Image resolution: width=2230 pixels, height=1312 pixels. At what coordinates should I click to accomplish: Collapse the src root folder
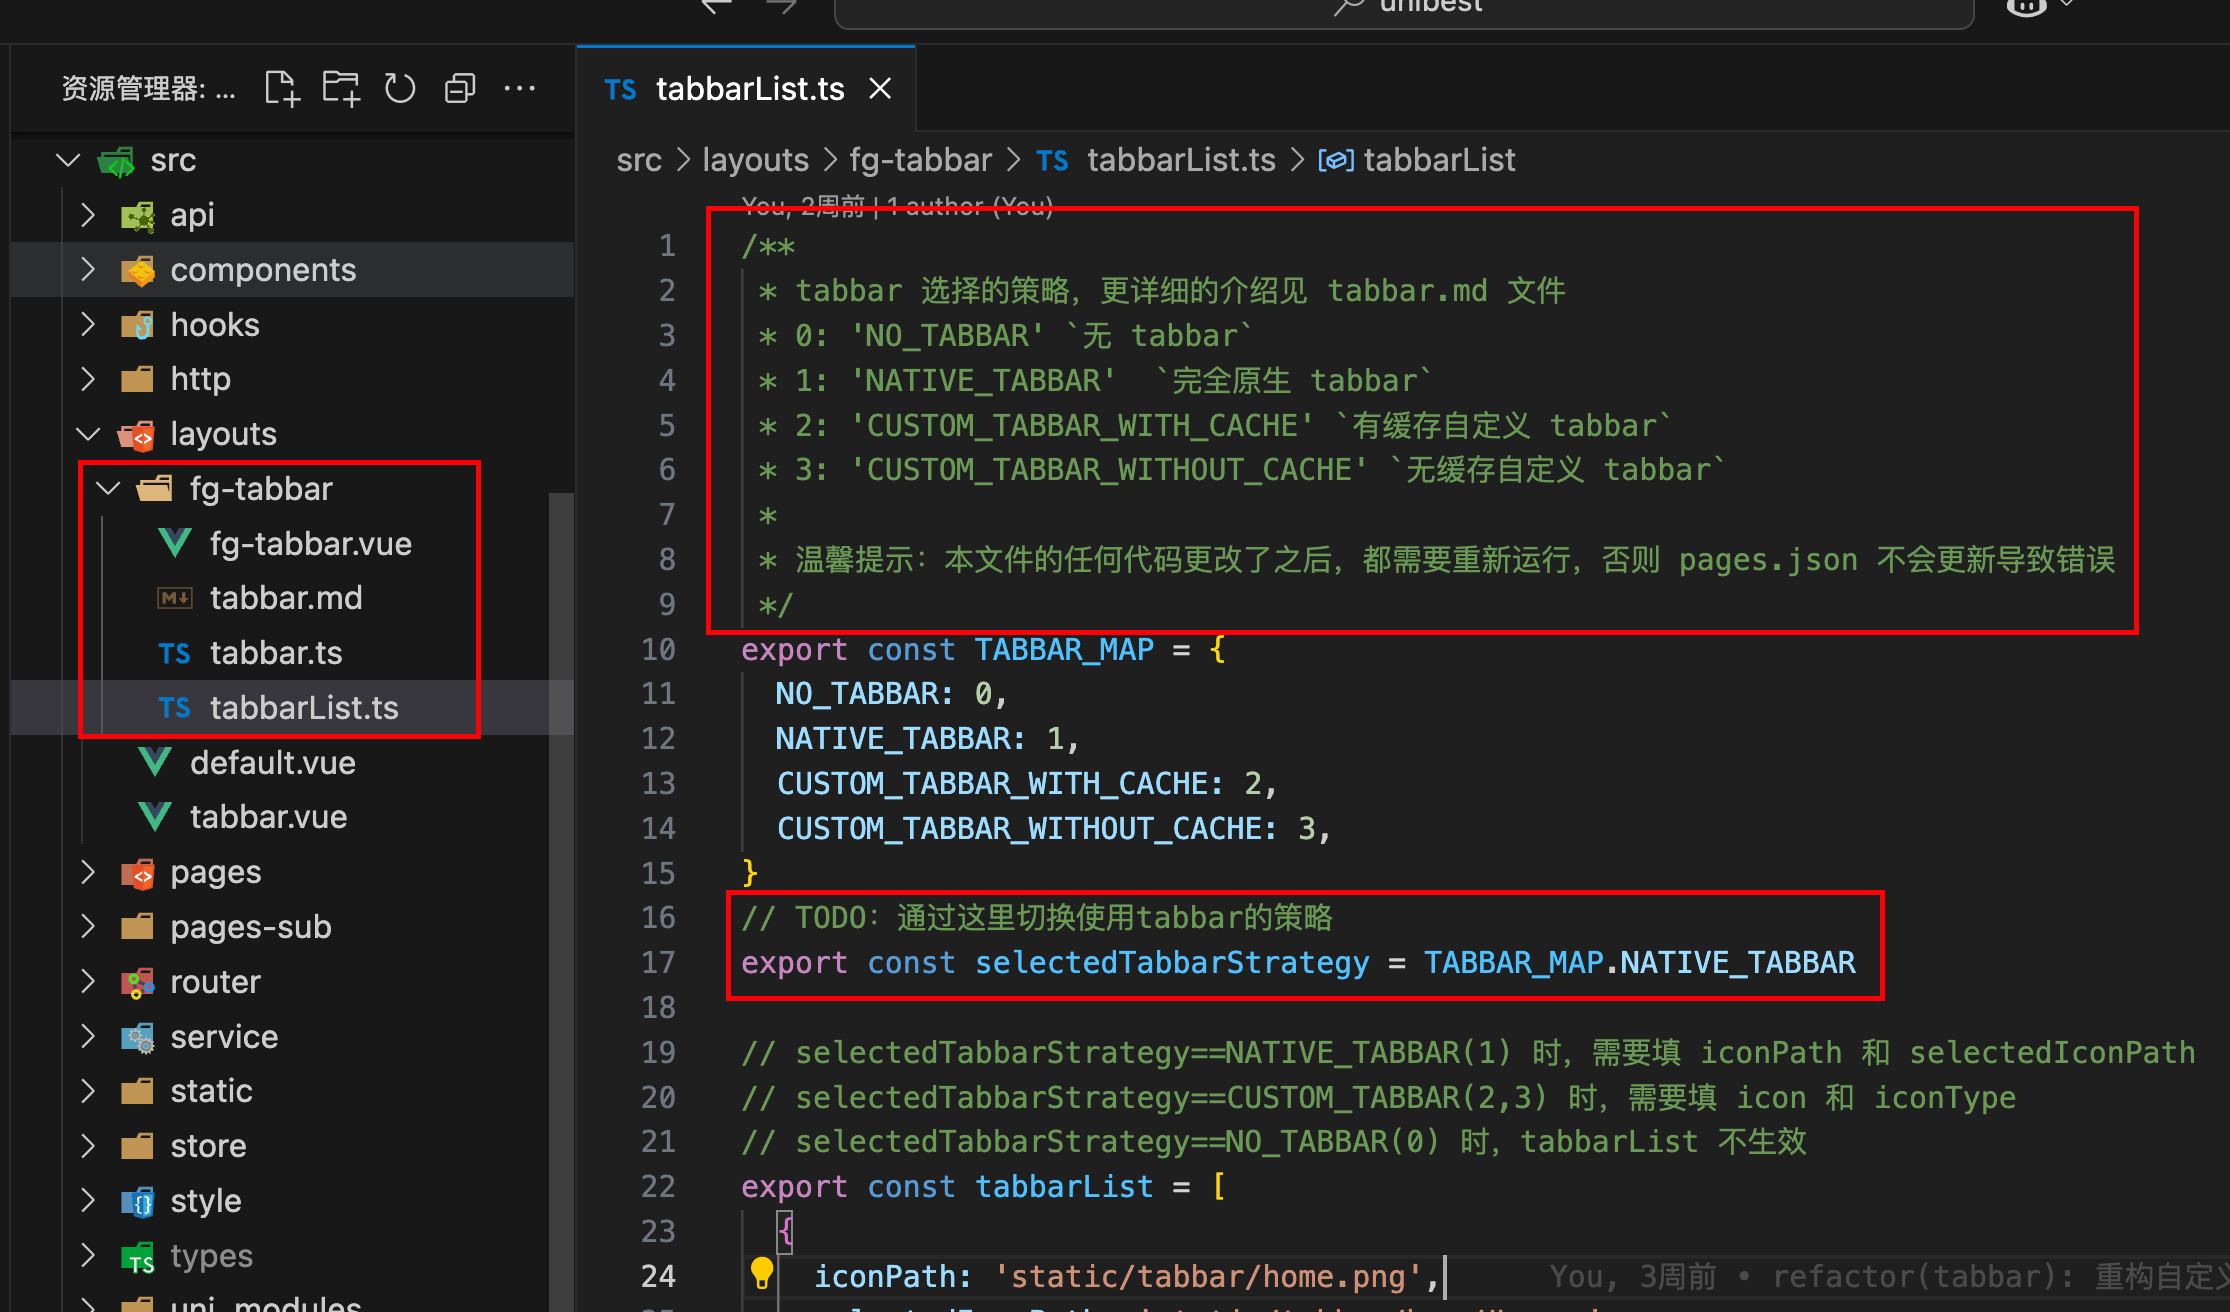click(x=68, y=160)
